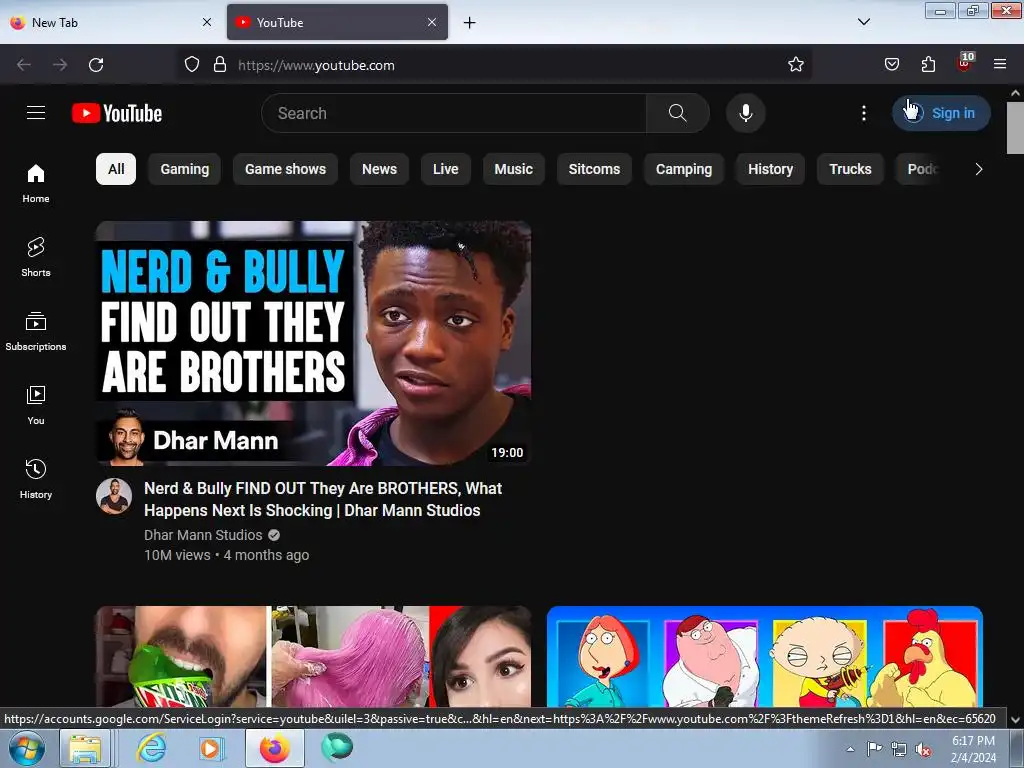List all tabs dropdown arrow
This screenshot has height=768, width=1024.
(x=863, y=22)
